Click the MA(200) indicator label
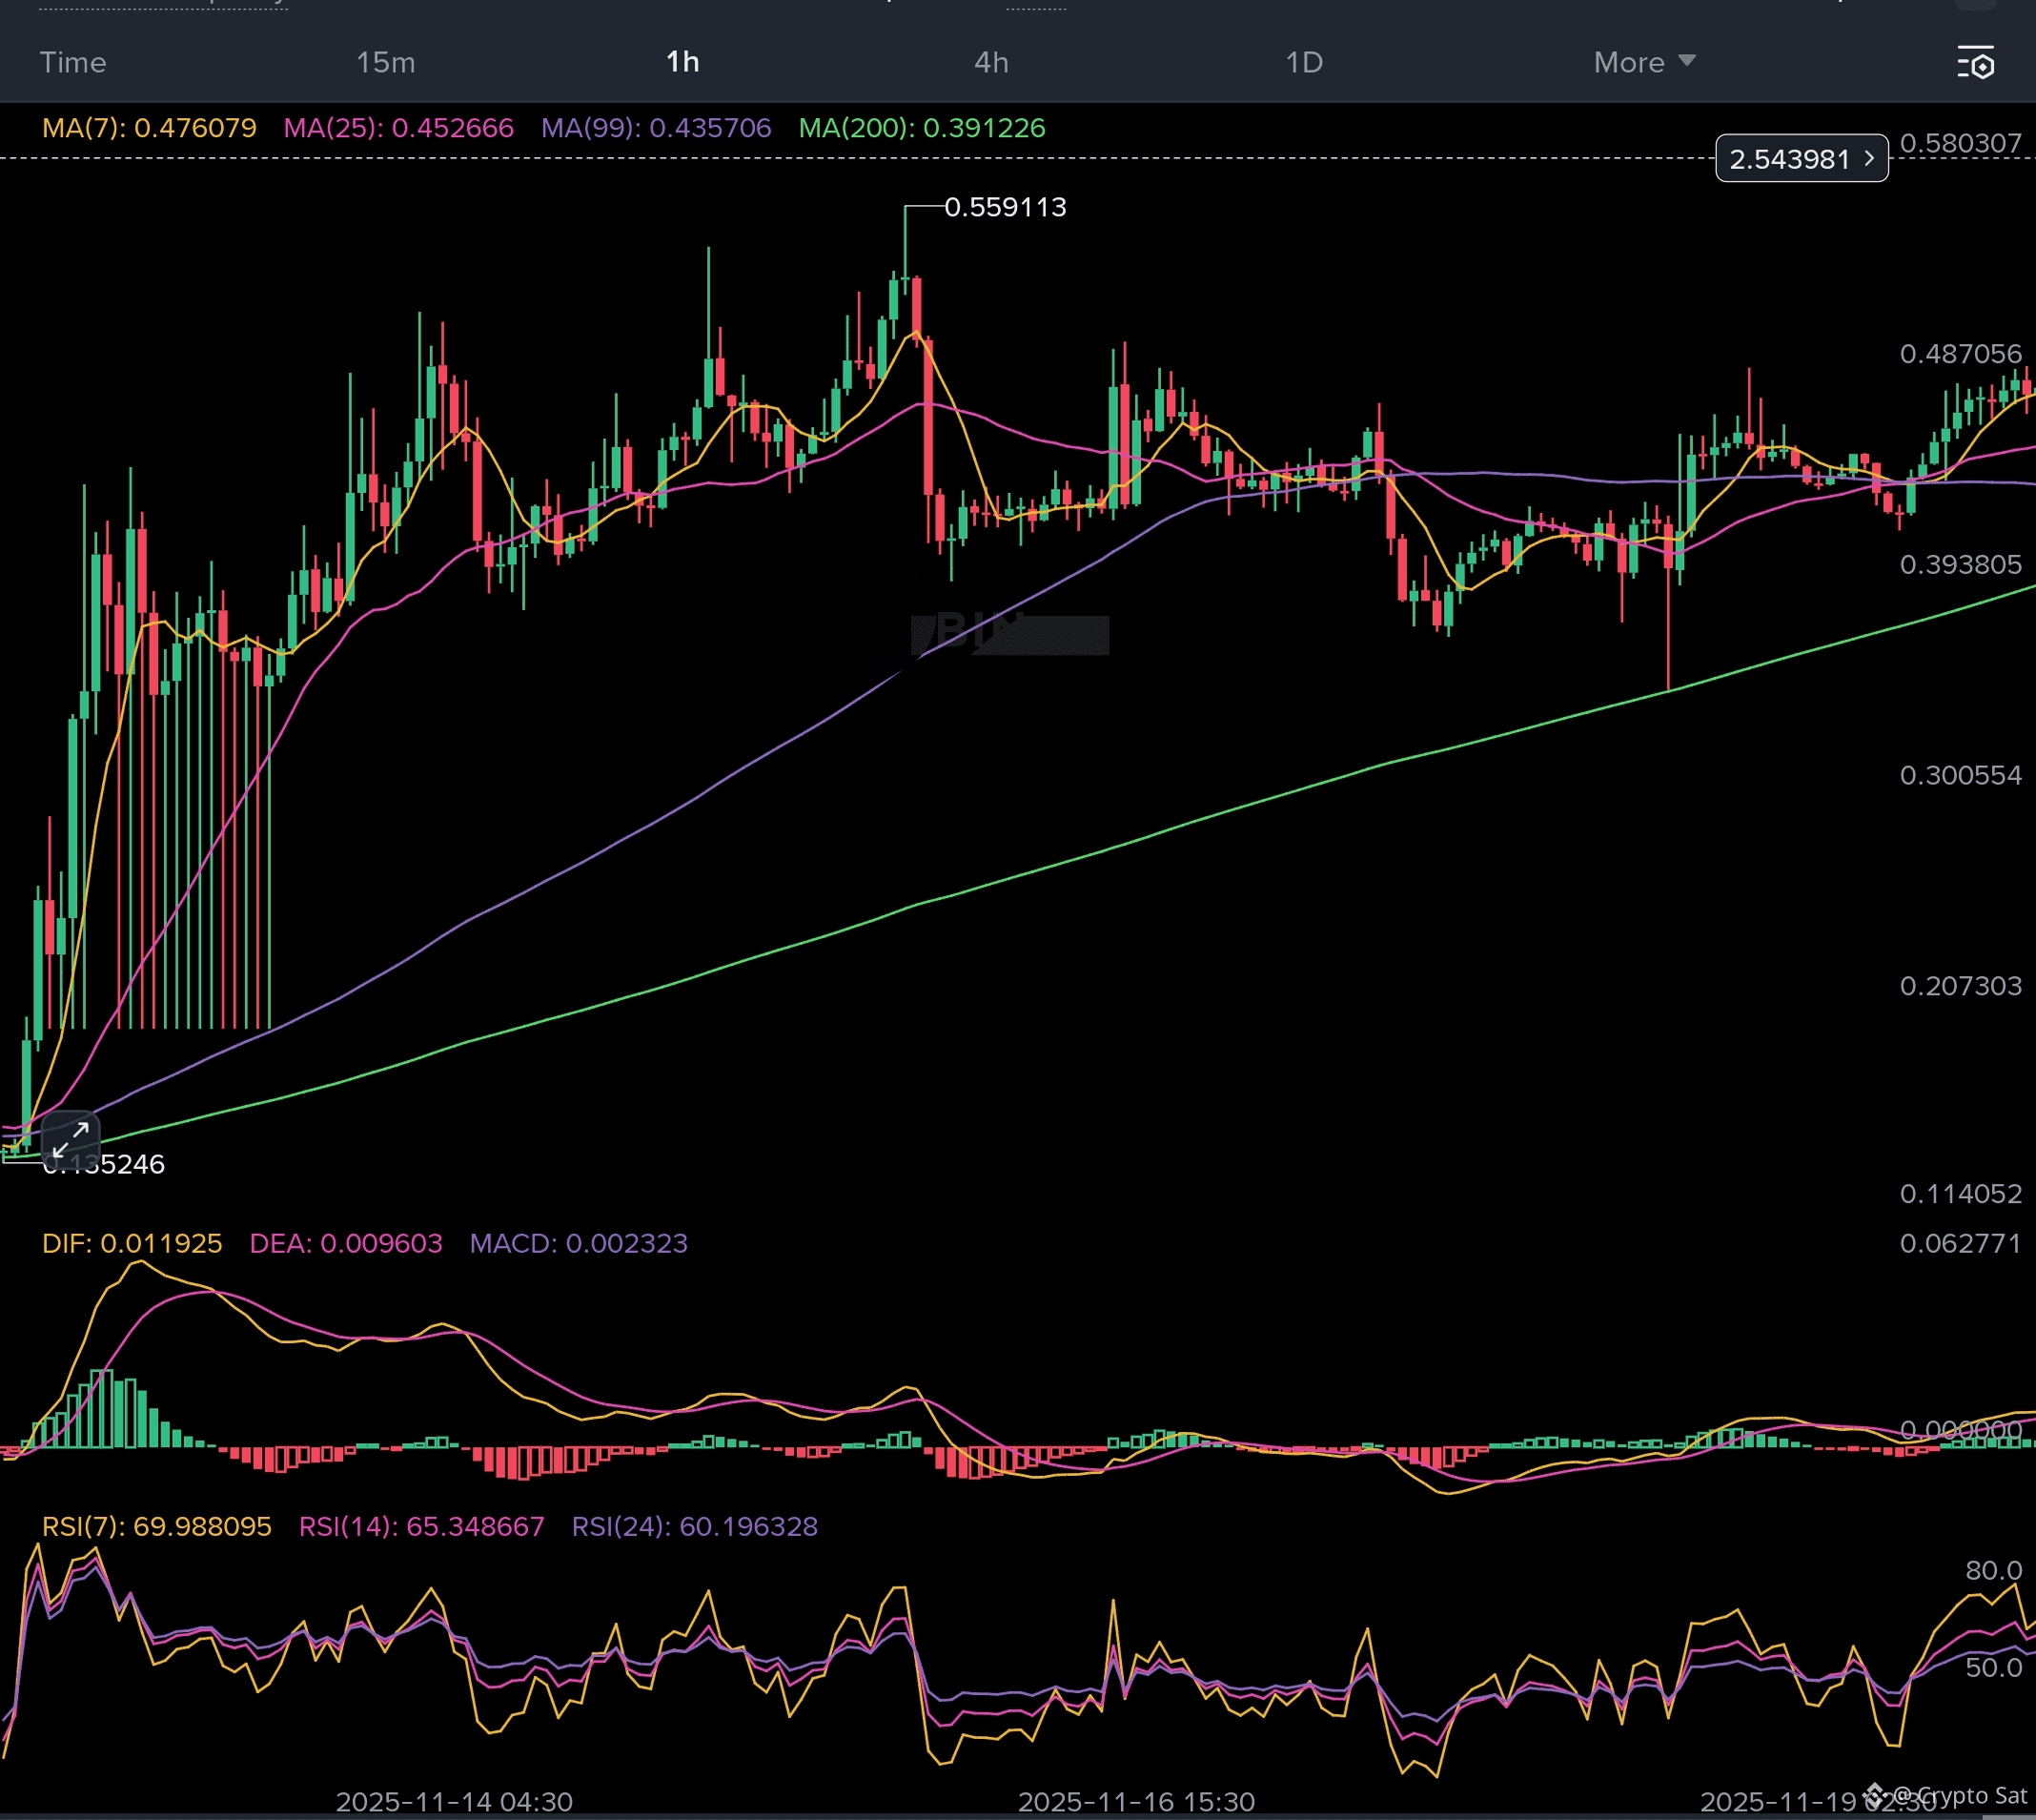The height and width of the screenshot is (1820, 2036). (921, 128)
